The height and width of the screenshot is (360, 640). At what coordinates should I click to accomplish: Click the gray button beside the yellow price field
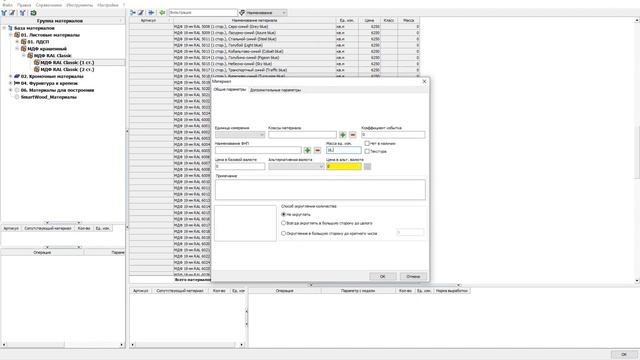click(367, 167)
